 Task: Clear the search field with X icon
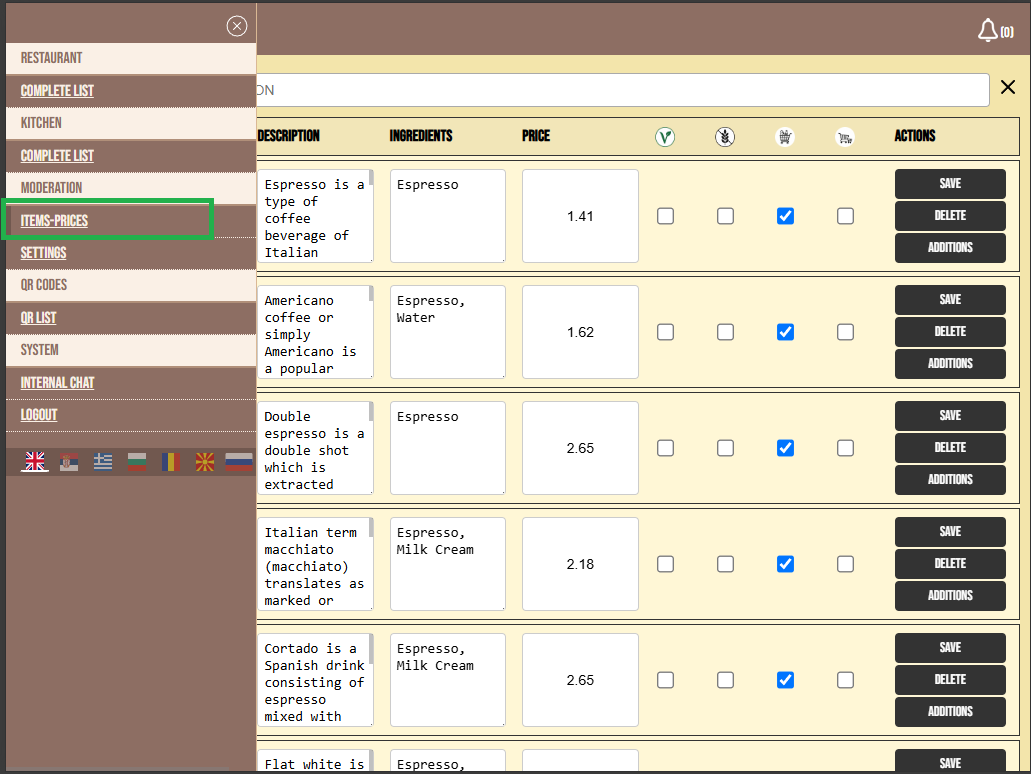point(1007,87)
